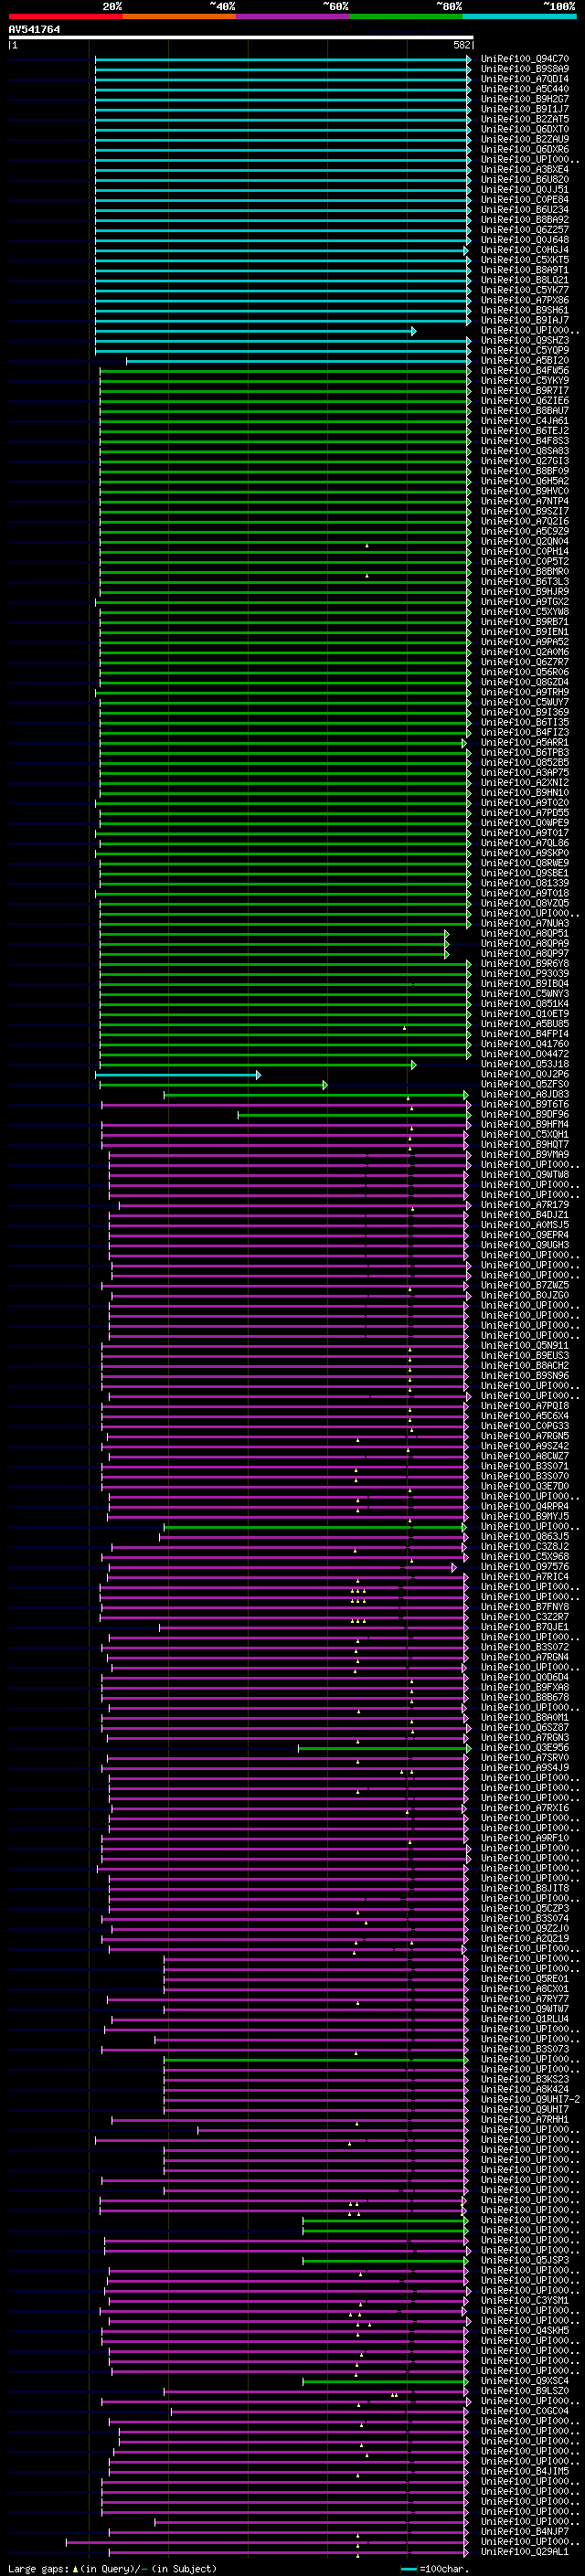Pick hit UniRef100_Q56R06
The width and height of the screenshot is (585, 2576).
525,672
